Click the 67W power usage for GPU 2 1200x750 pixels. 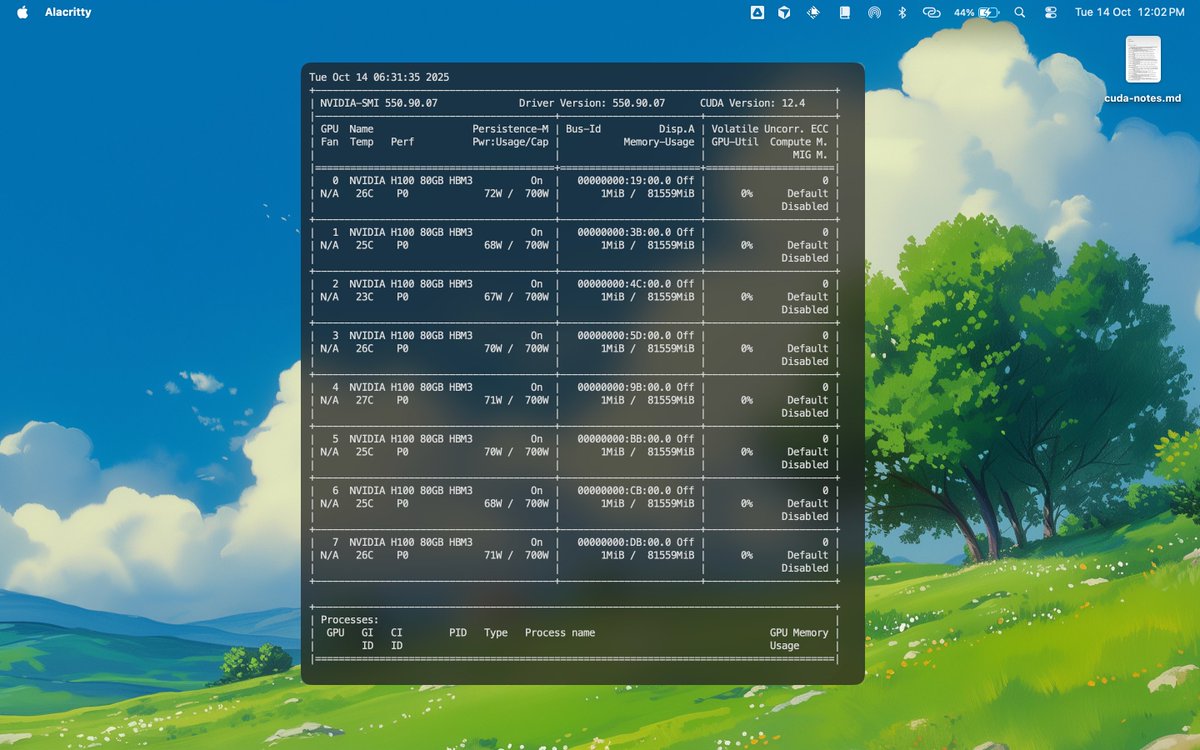(493, 297)
